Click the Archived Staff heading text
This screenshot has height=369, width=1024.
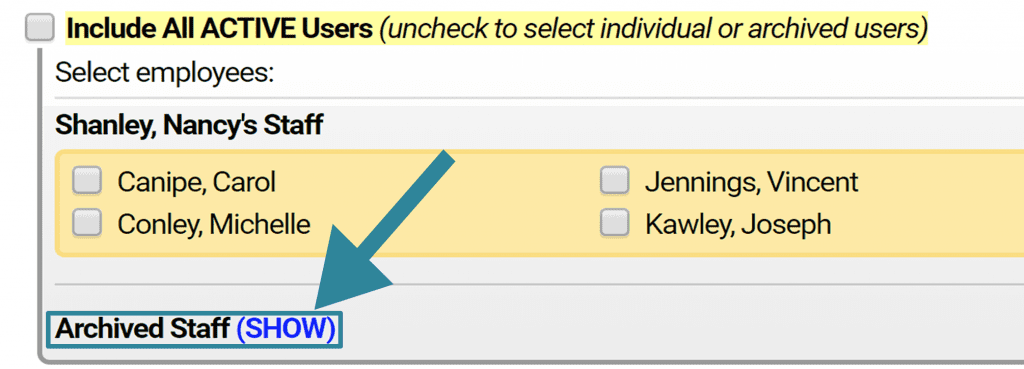(x=142, y=329)
